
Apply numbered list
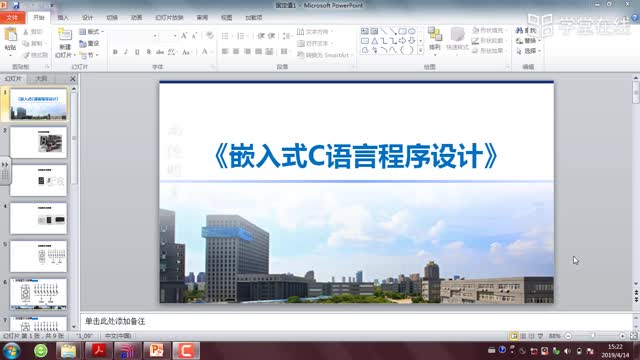coord(241,36)
